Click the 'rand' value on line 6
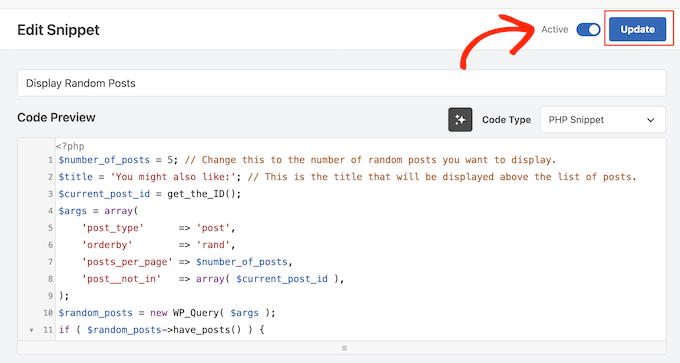 click(213, 245)
